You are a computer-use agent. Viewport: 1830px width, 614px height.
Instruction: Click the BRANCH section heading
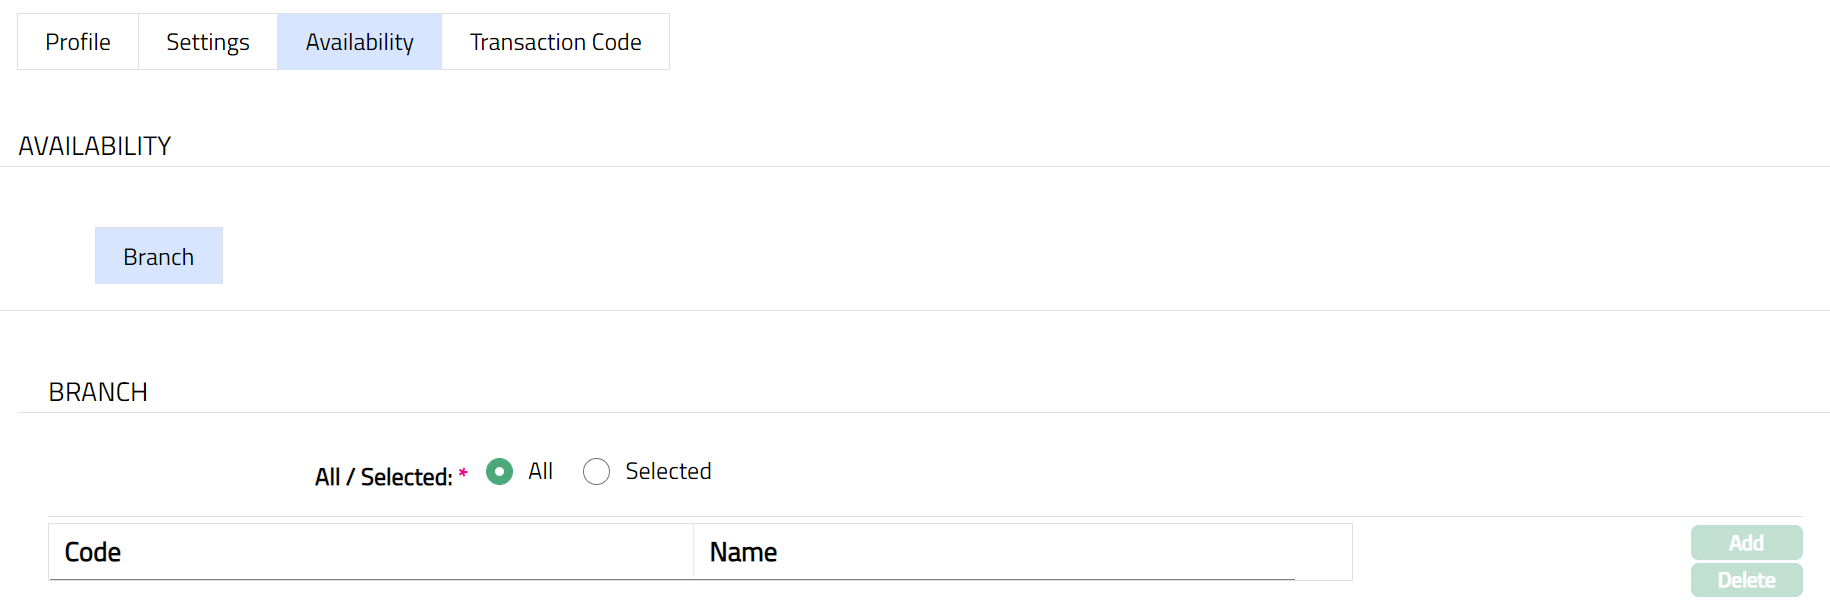(x=98, y=392)
